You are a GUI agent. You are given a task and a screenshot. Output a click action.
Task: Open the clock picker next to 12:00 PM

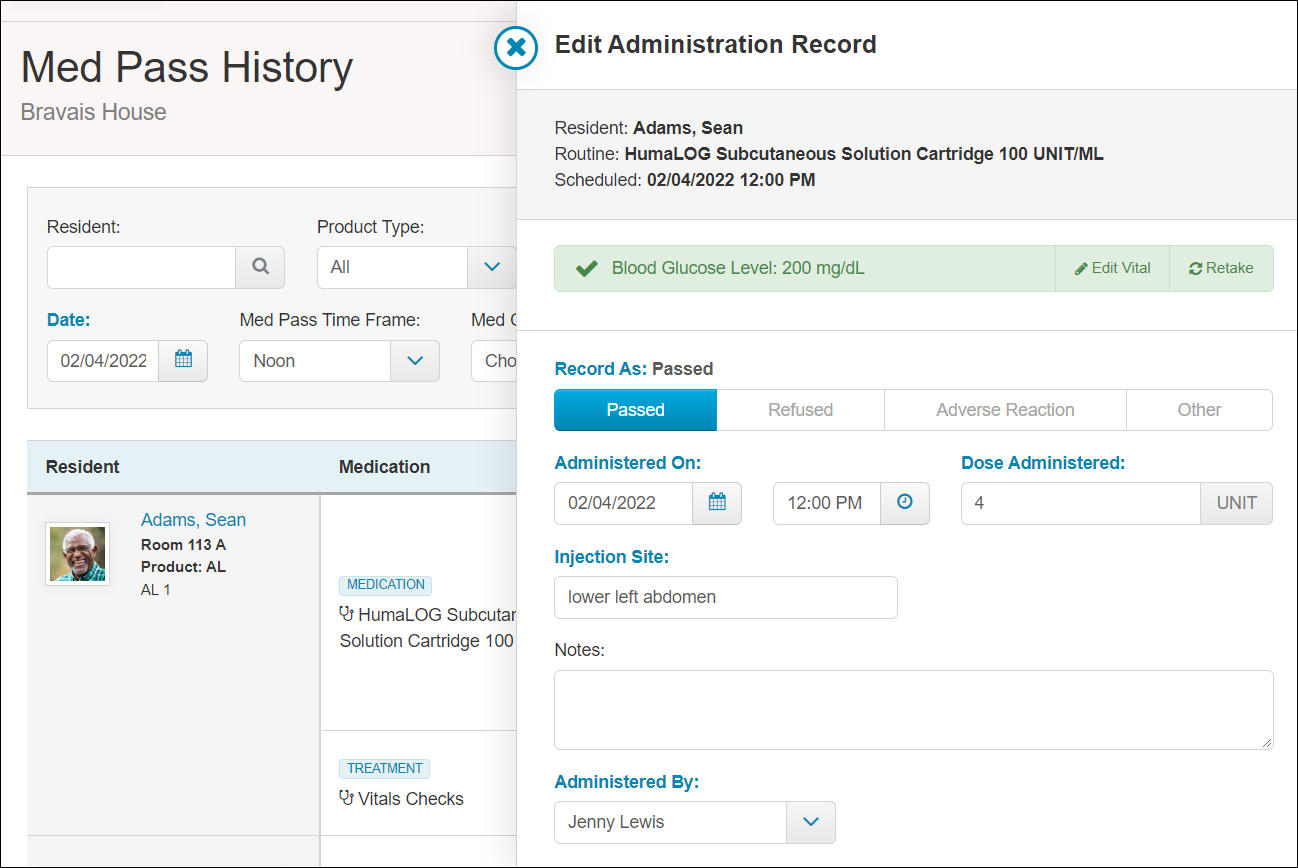904,503
